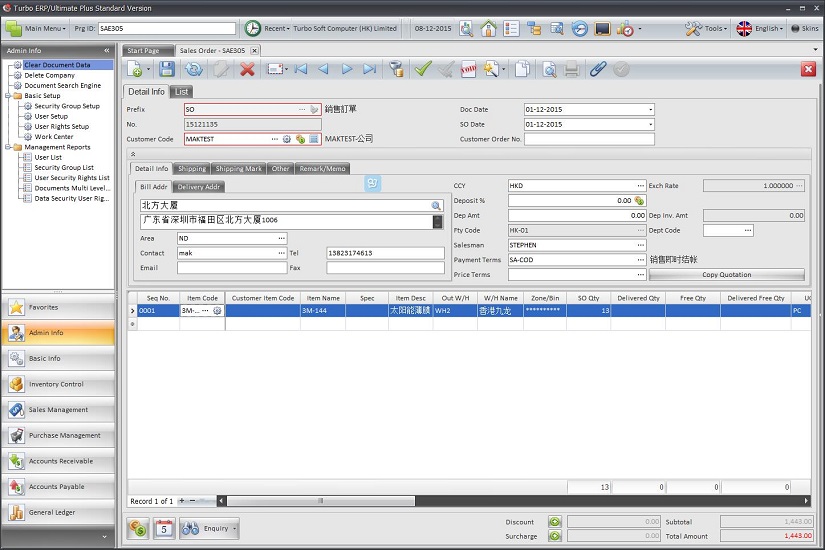Screen dimensions: 825x550
Task: Click the coins currency icon at bottom
Action: click(x=138, y=528)
